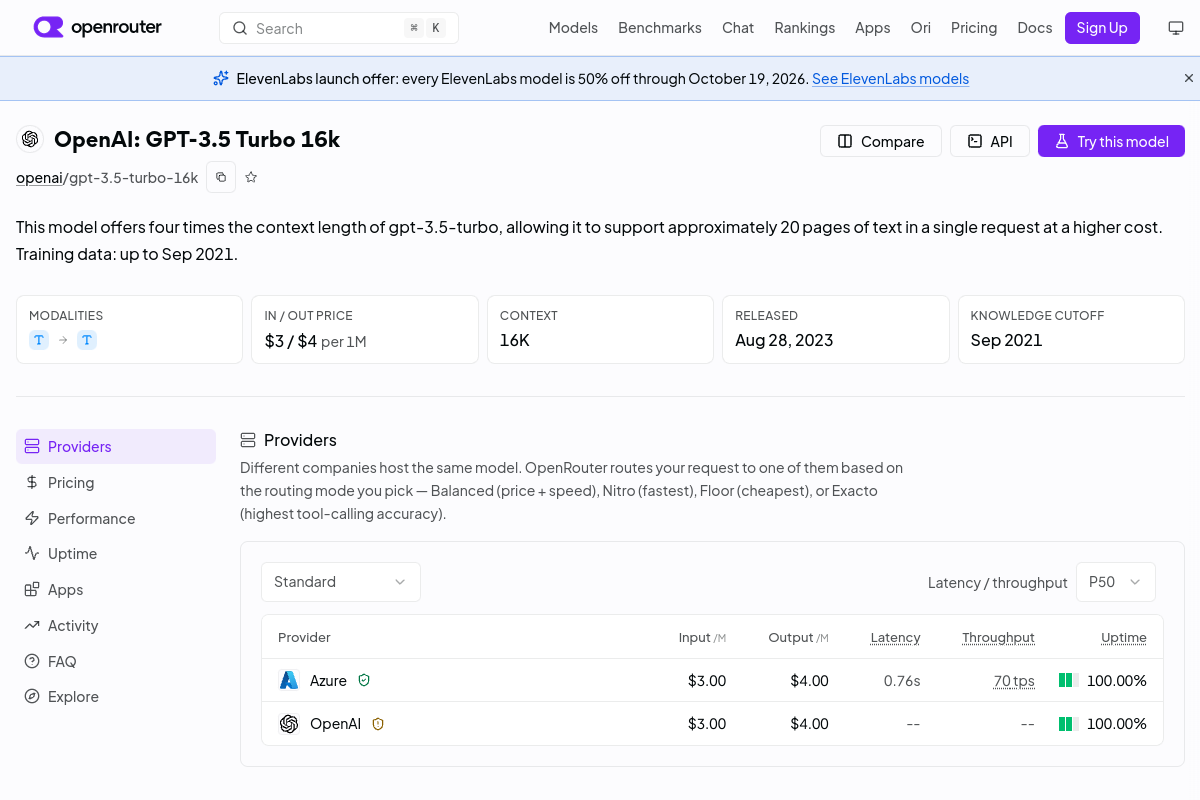Click the text output modality icon
Screen dimensions: 1200x800
[87, 340]
